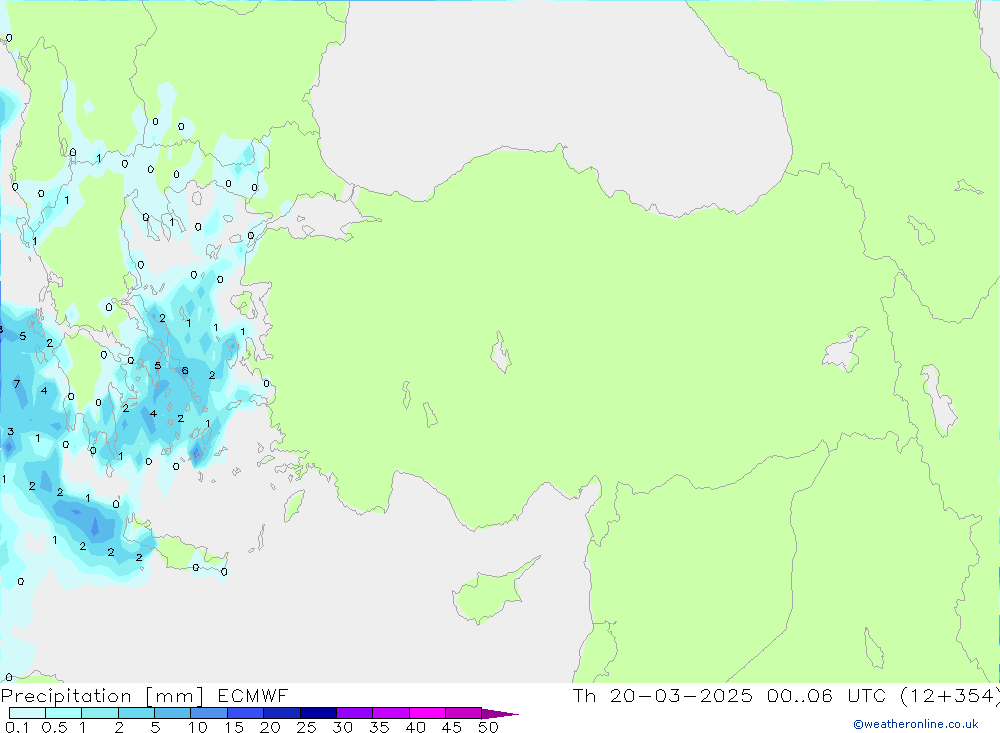Pick the 15–20 mm legend color box
Viewport: 1000px width, 733px height.
(x=245, y=713)
